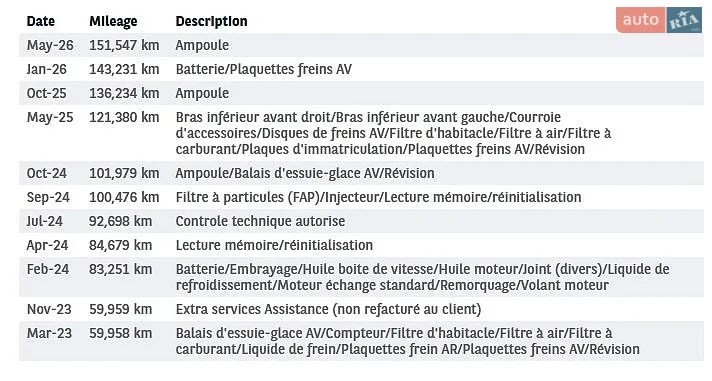Select the Oct-25 service row
The image size is (712, 381).
click(361, 94)
